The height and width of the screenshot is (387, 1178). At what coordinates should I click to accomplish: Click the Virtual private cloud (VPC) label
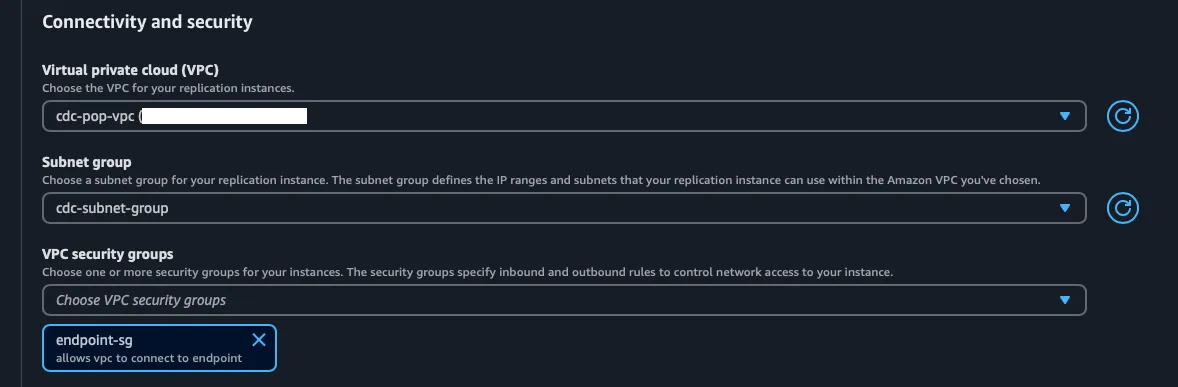(131, 70)
